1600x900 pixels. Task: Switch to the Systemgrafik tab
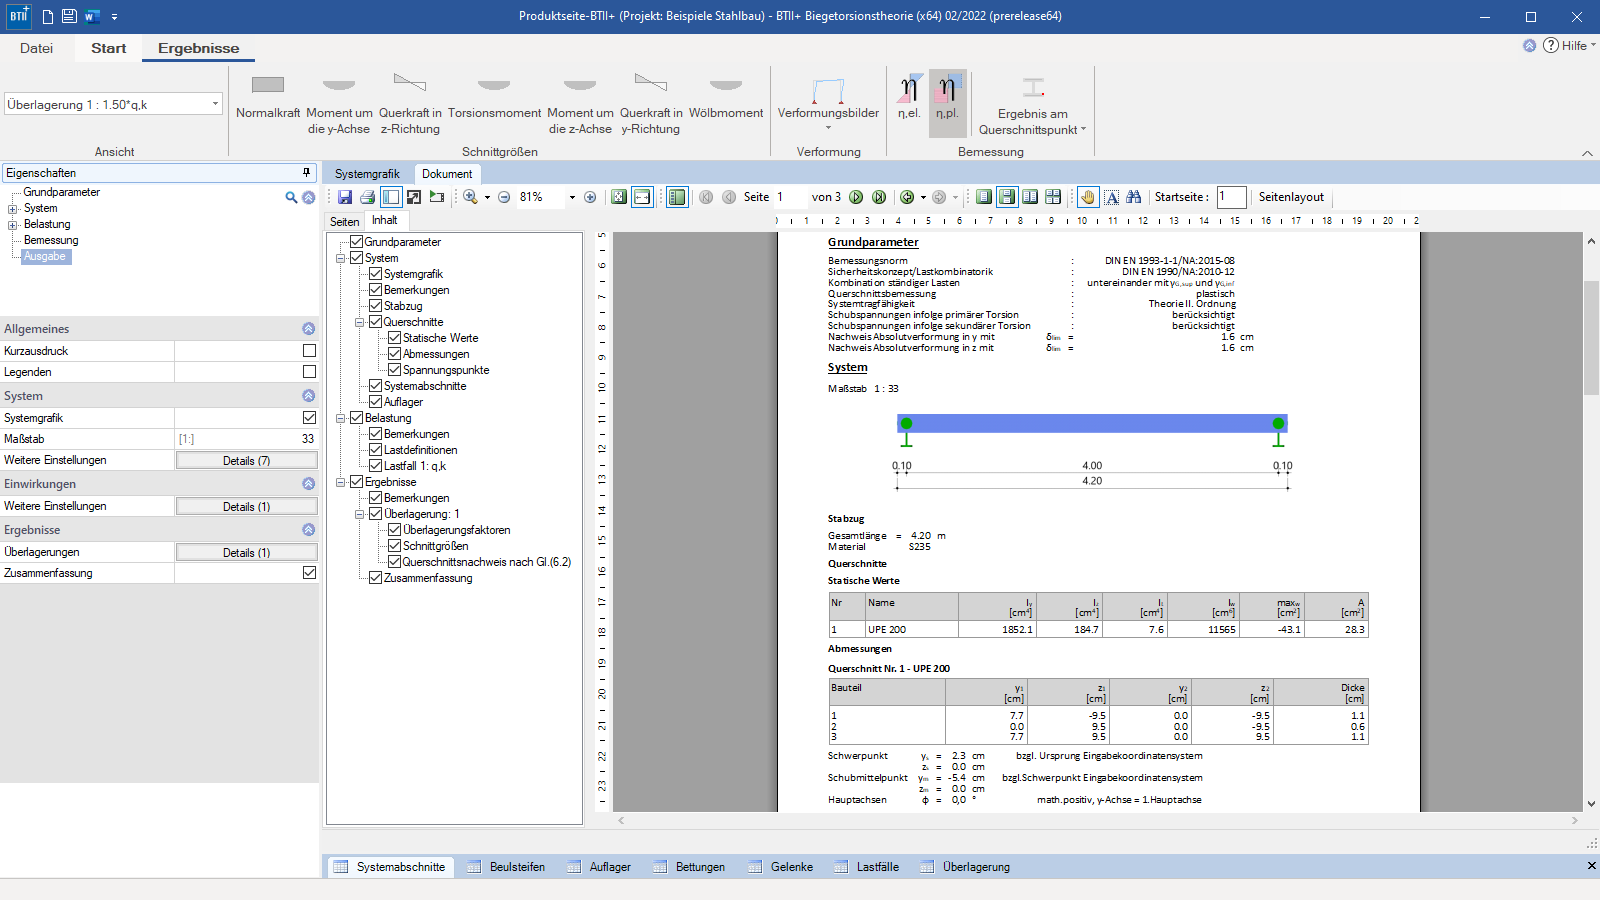[367, 174]
